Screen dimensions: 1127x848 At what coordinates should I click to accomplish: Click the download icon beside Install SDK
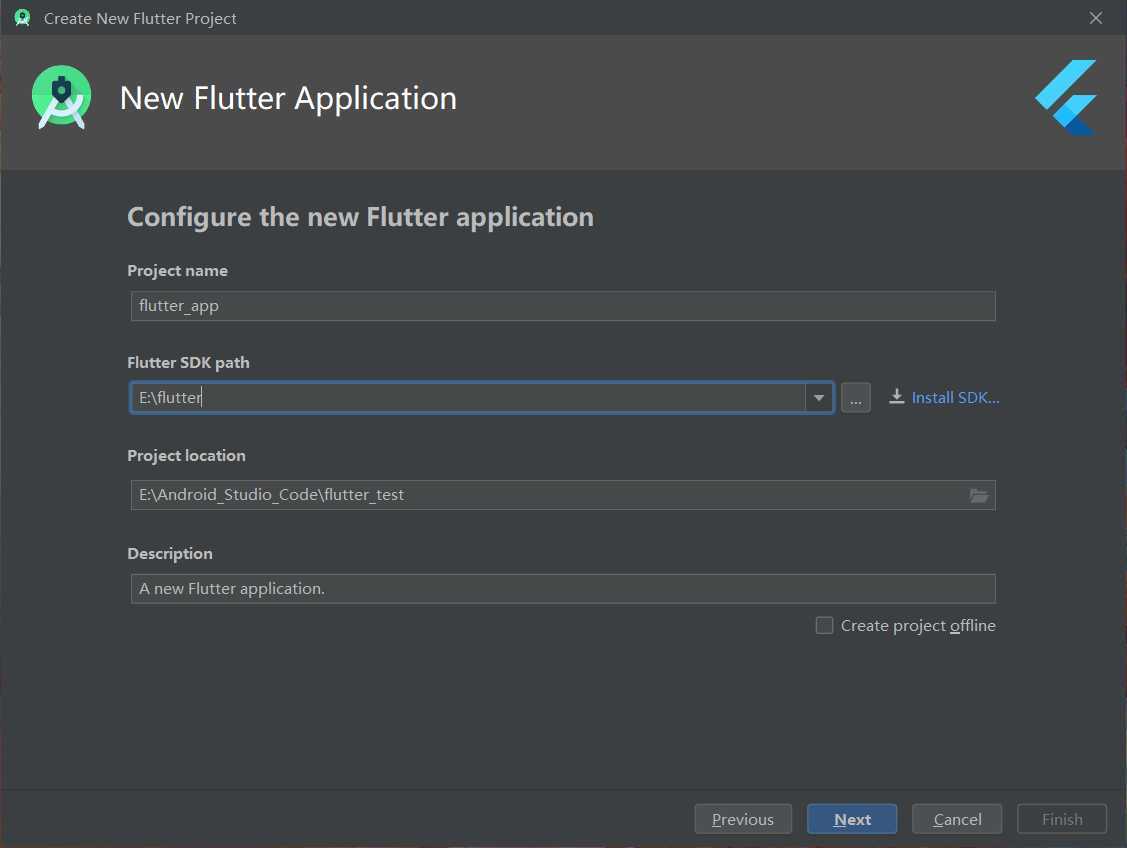click(896, 397)
